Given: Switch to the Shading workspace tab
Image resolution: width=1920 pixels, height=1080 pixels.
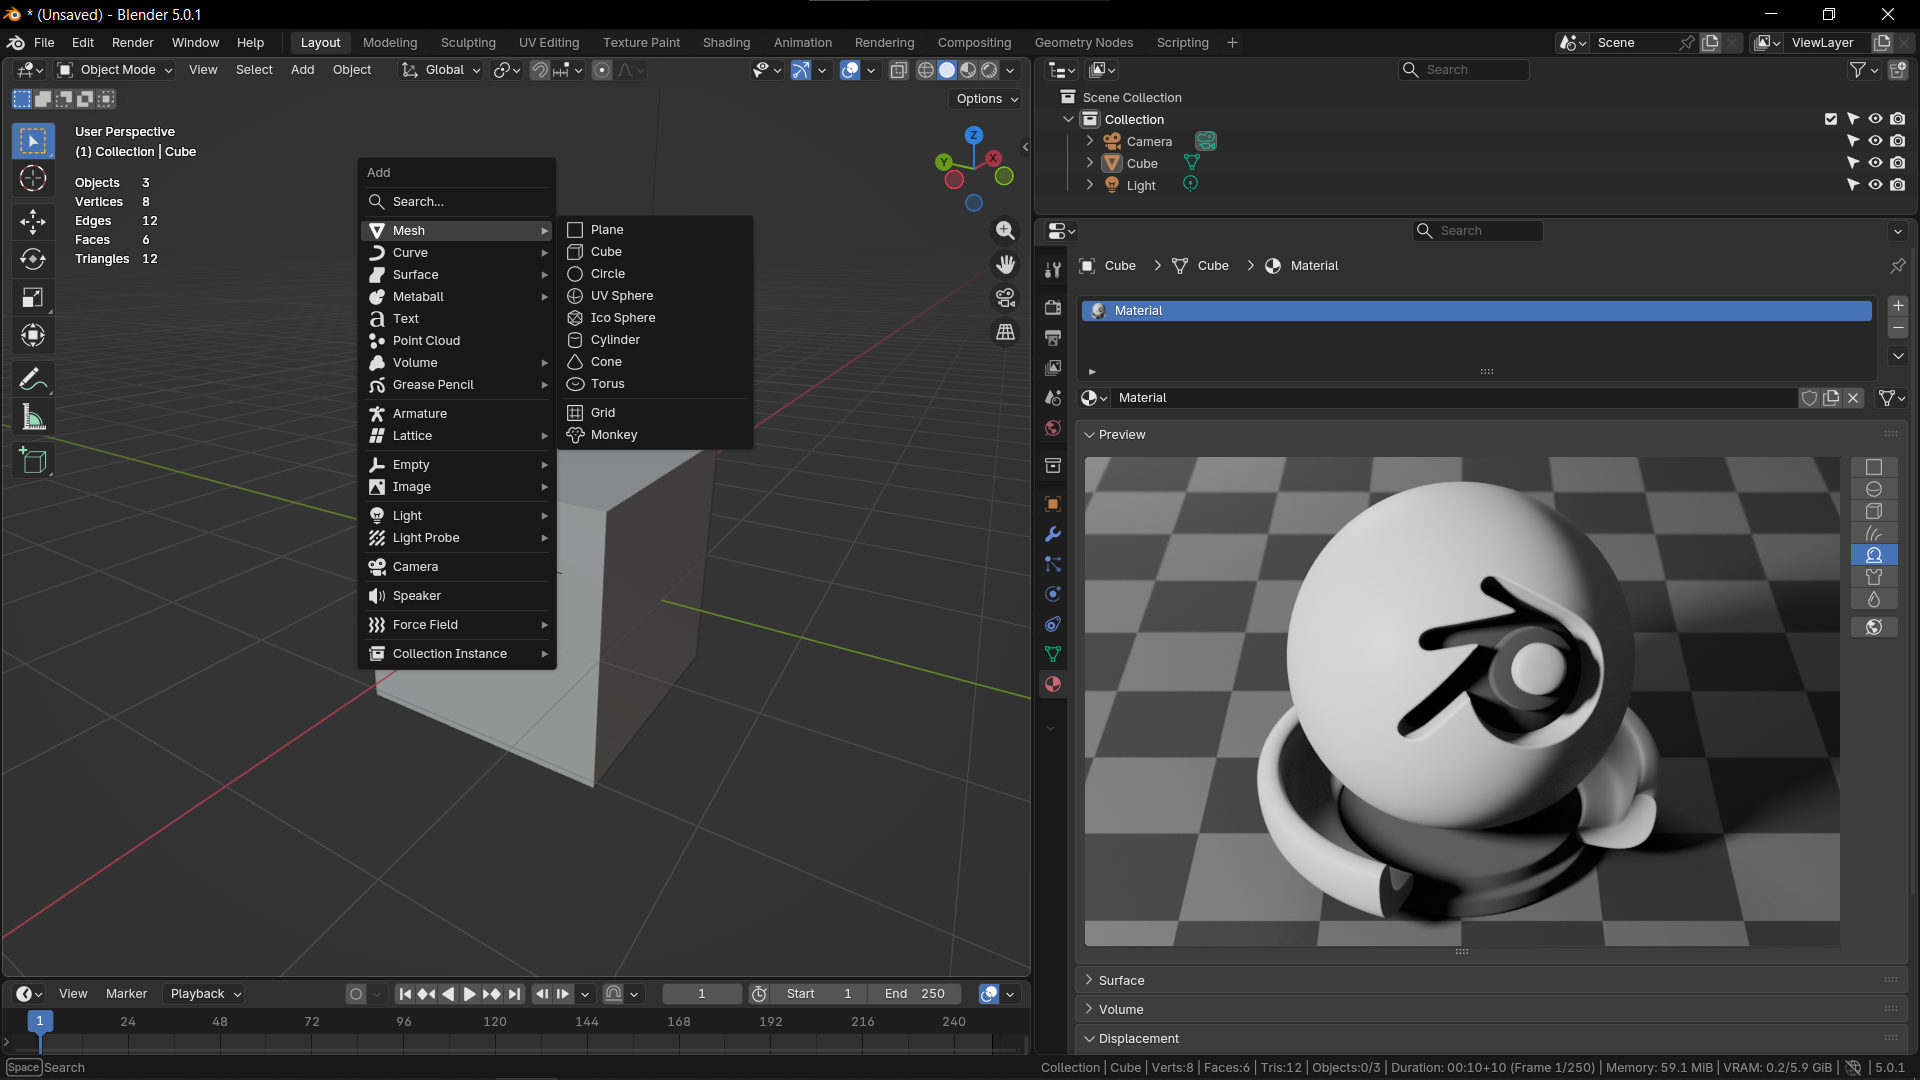Looking at the screenshot, I should (726, 43).
